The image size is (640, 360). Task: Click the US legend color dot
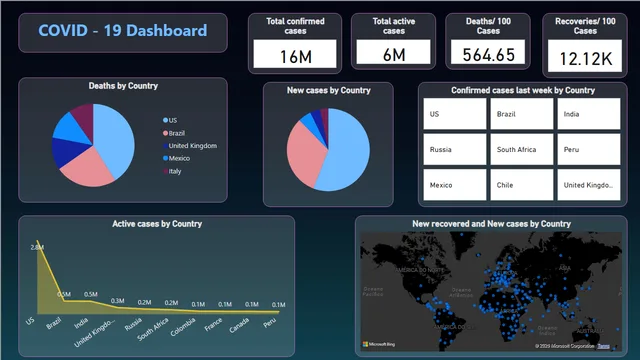click(165, 120)
